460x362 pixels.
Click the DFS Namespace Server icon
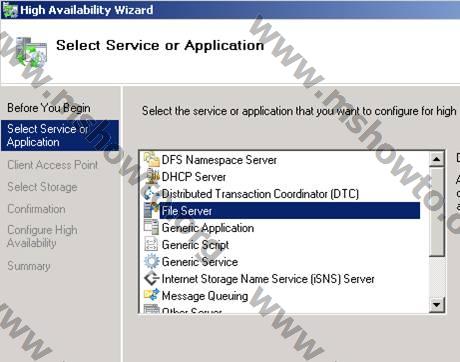click(x=152, y=159)
